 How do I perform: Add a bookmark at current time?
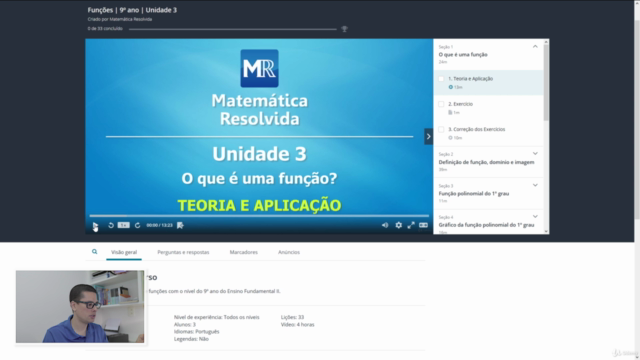pos(180,225)
